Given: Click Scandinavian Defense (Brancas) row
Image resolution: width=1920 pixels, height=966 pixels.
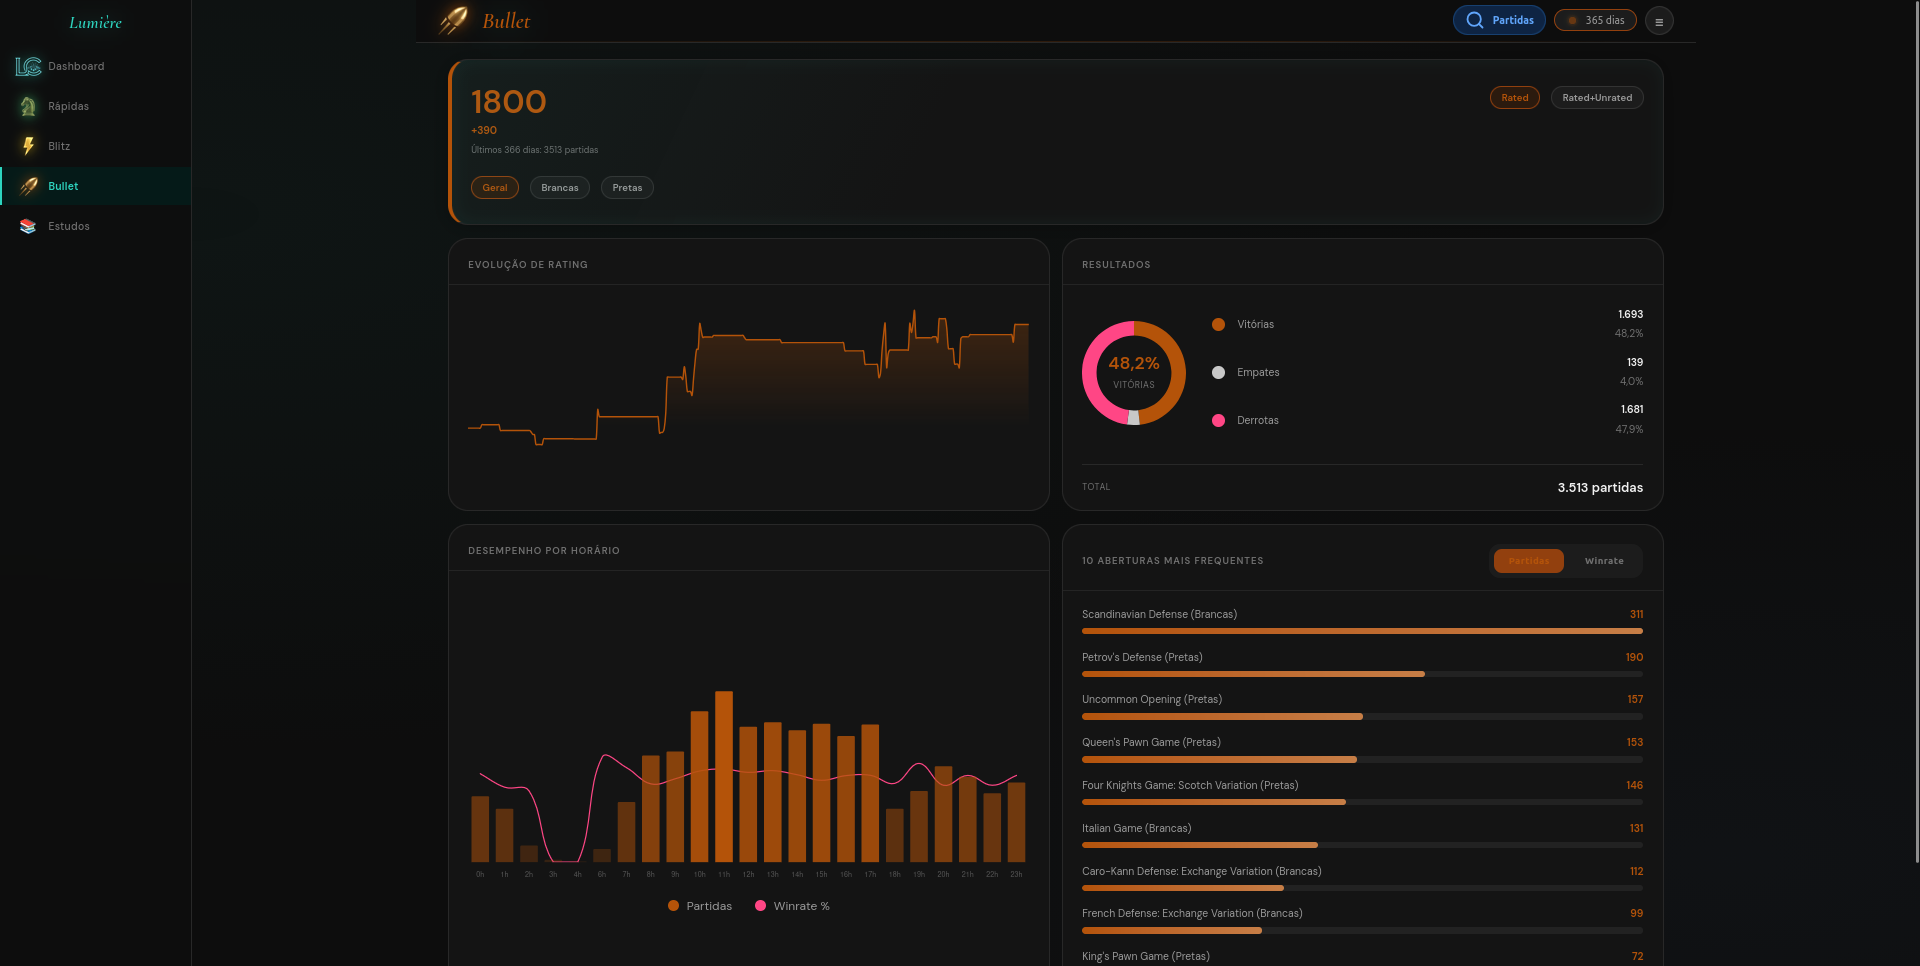Looking at the screenshot, I should (x=1362, y=621).
